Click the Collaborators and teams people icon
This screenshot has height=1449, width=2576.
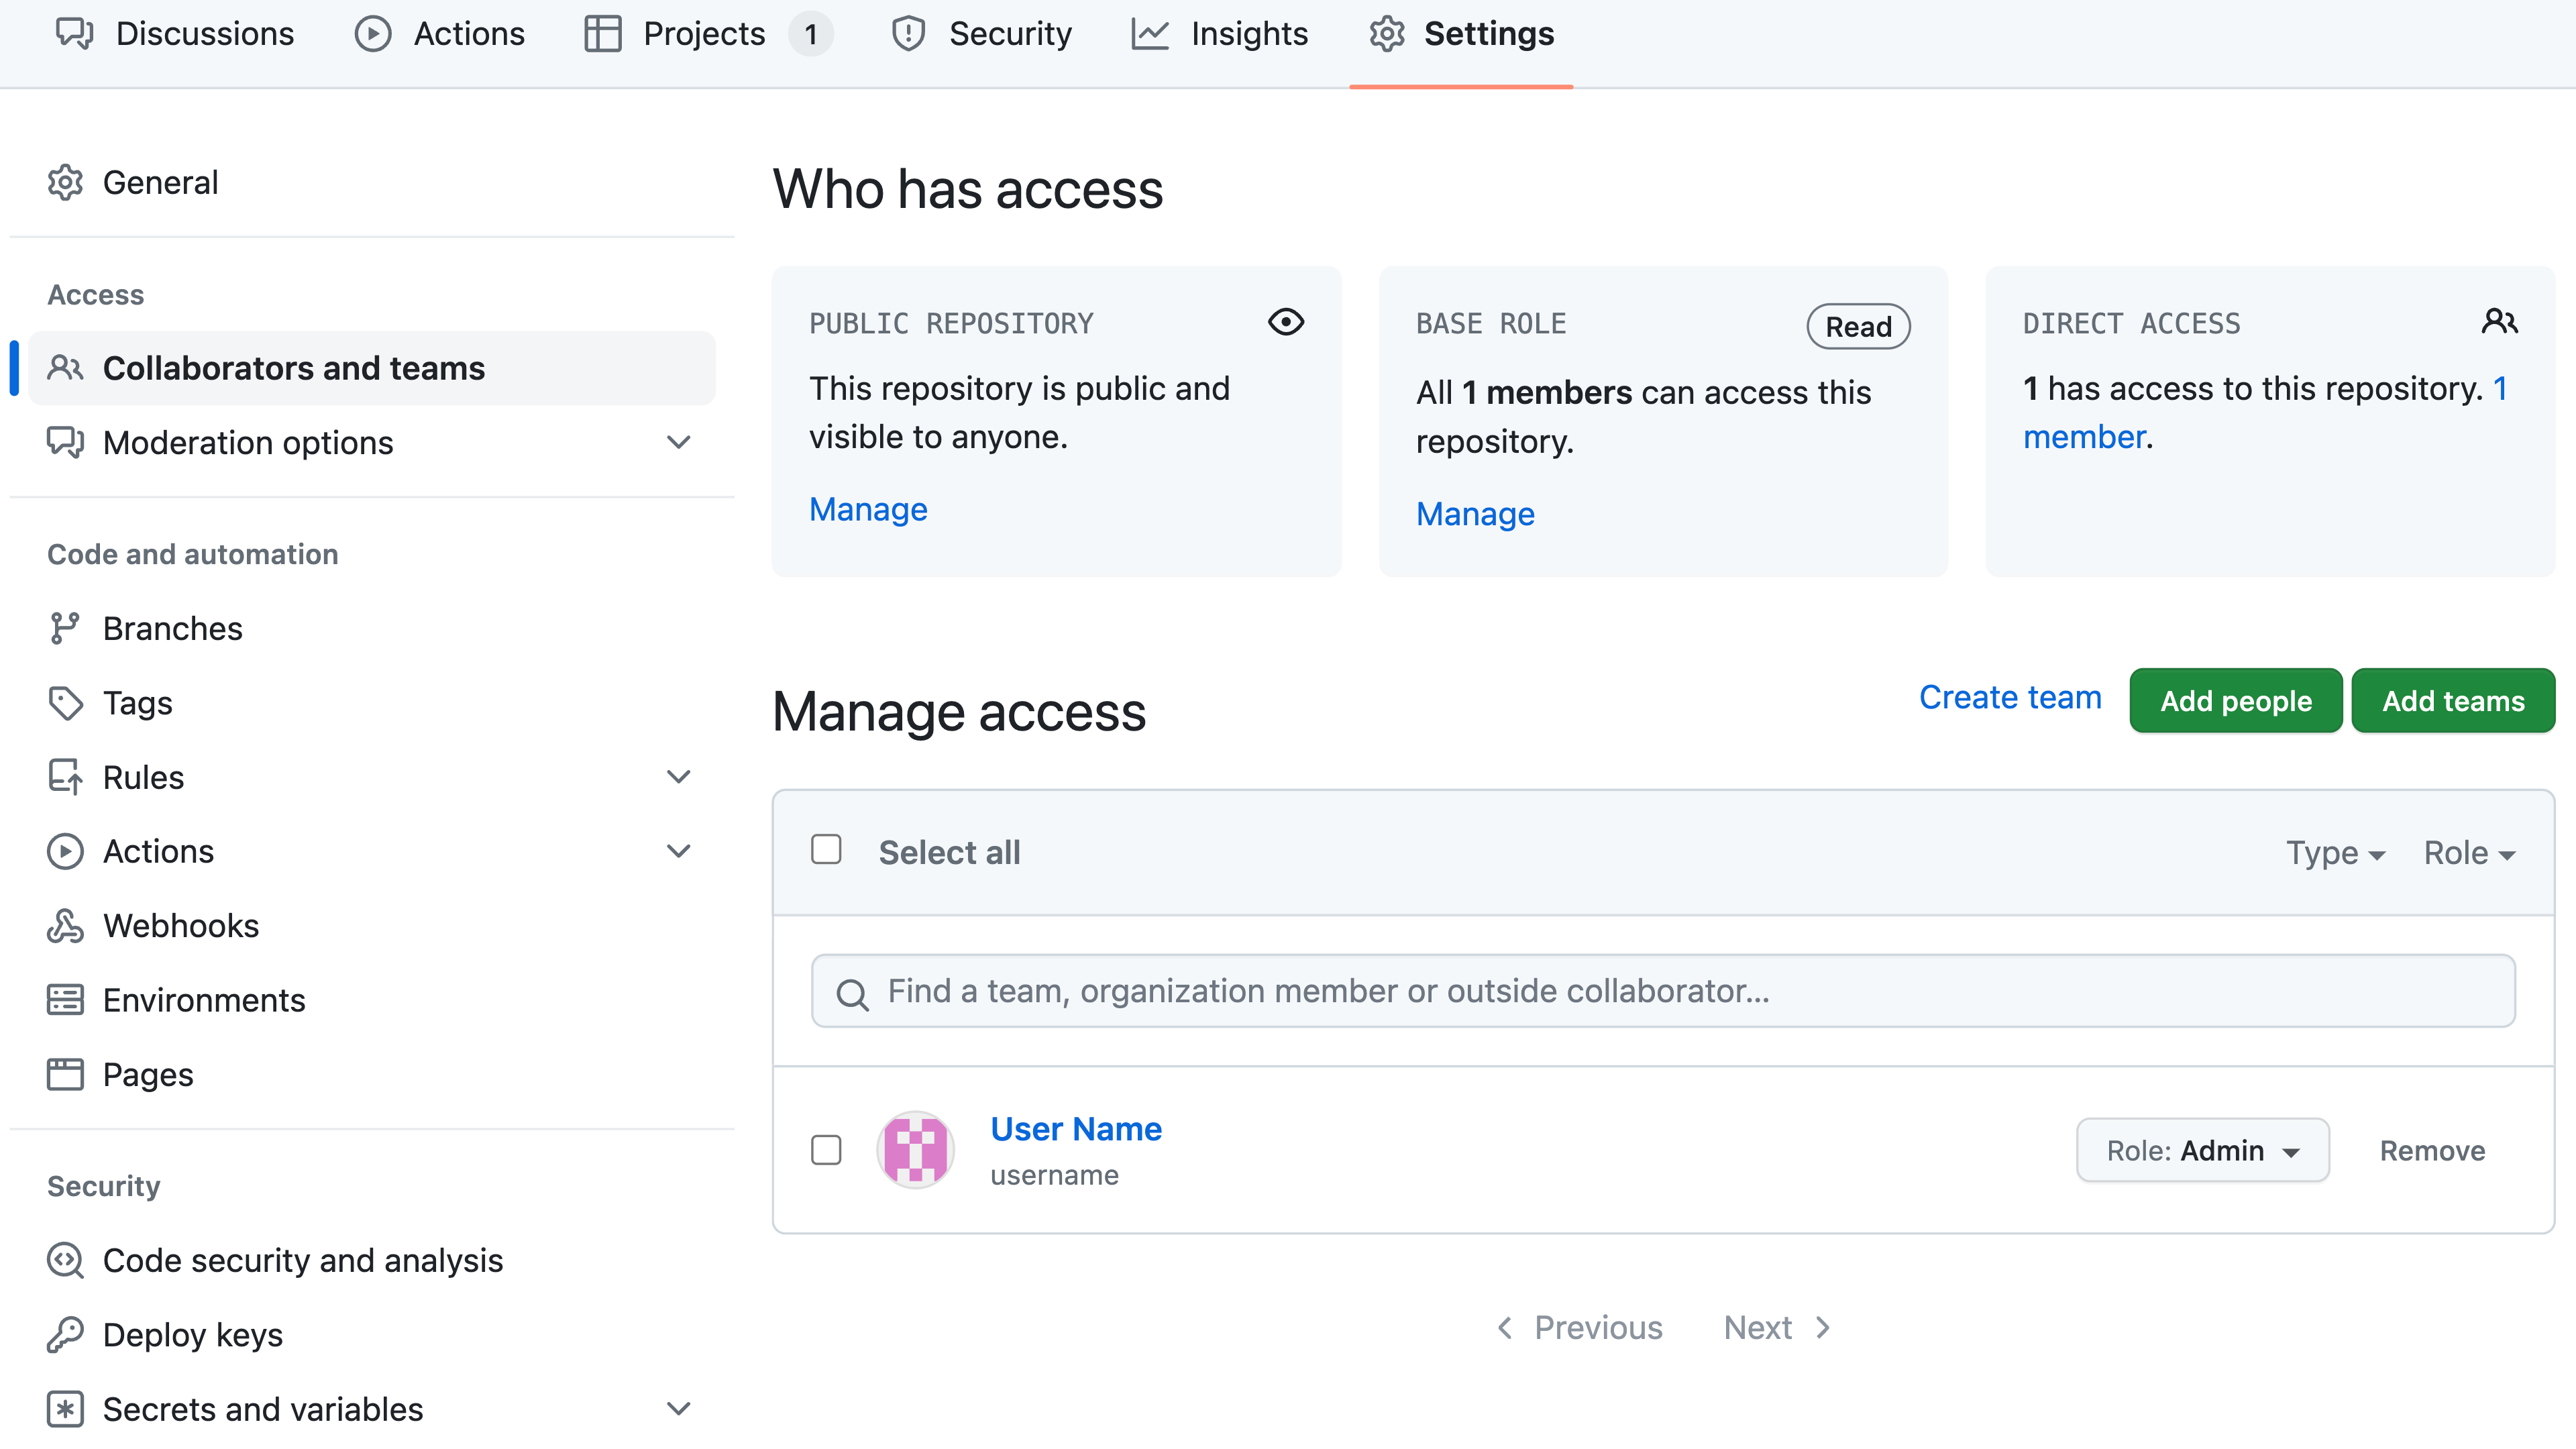tap(65, 368)
